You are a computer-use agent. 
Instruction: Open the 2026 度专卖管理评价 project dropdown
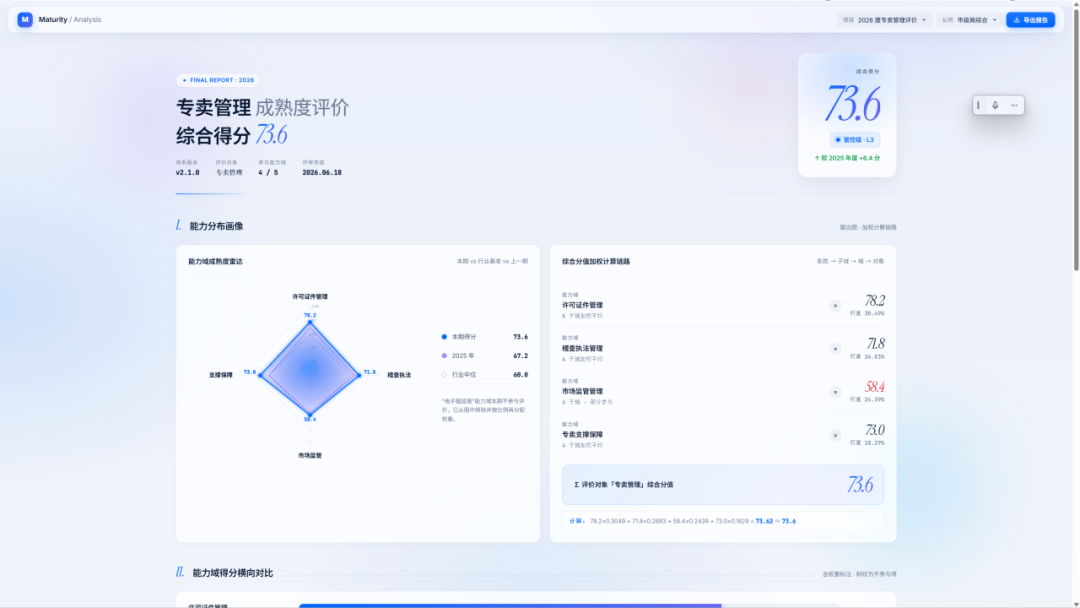[885, 20]
